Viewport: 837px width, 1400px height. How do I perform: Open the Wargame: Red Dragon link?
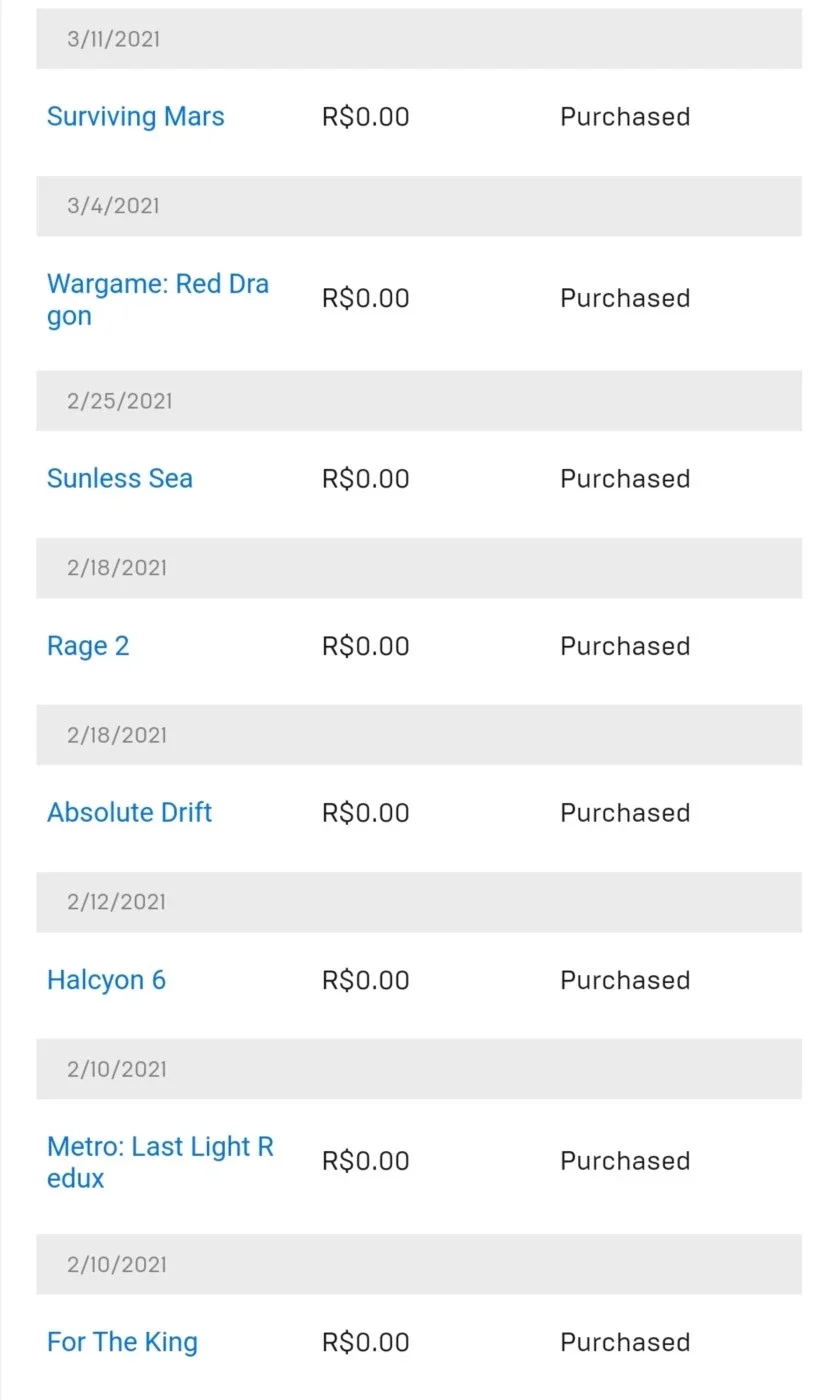click(158, 300)
